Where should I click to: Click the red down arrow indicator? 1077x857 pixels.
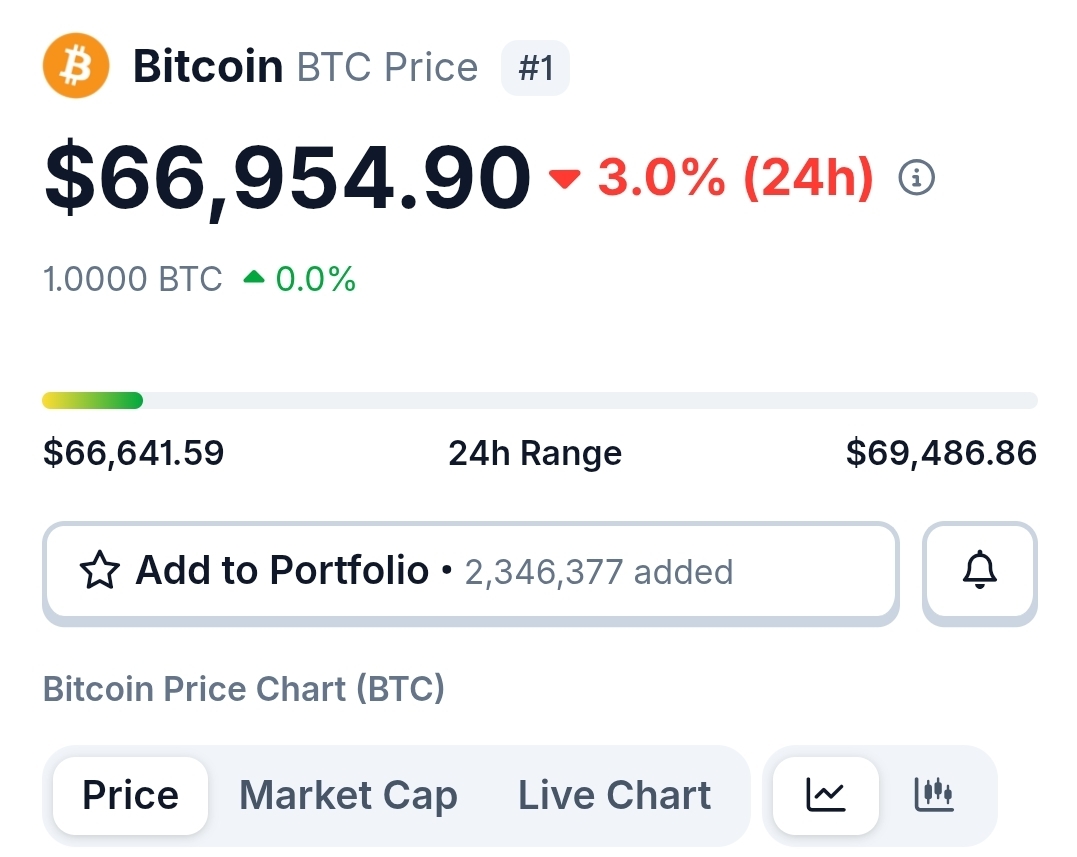tap(565, 178)
